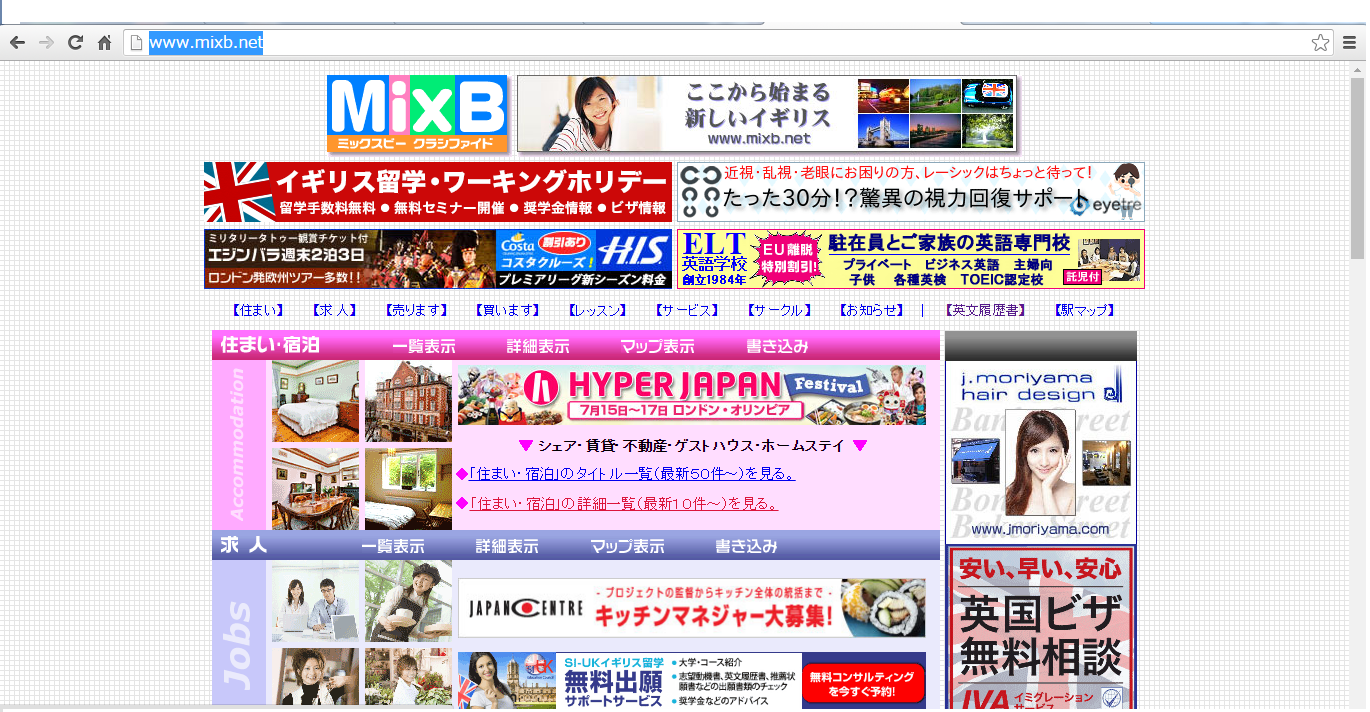Click the 住まい・宿泊 section heading
The image size is (1370, 712).
[x=270, y=345]
